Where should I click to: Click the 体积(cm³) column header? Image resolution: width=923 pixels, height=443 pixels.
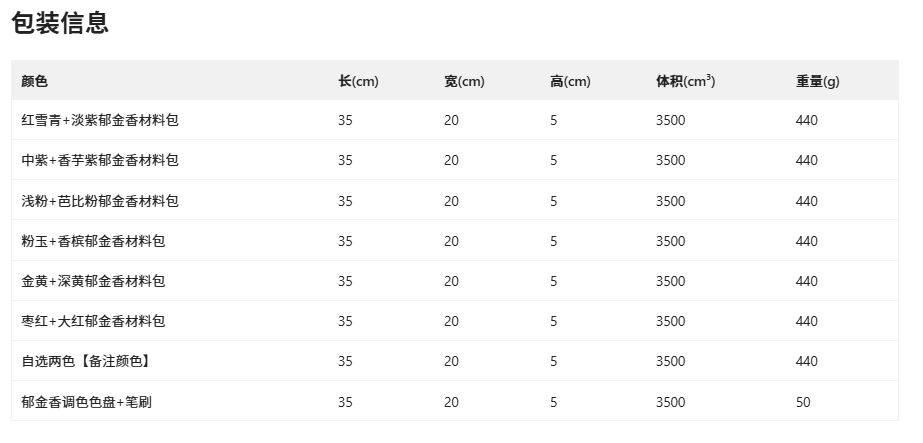pyautogui.click(x=685, y=81)
